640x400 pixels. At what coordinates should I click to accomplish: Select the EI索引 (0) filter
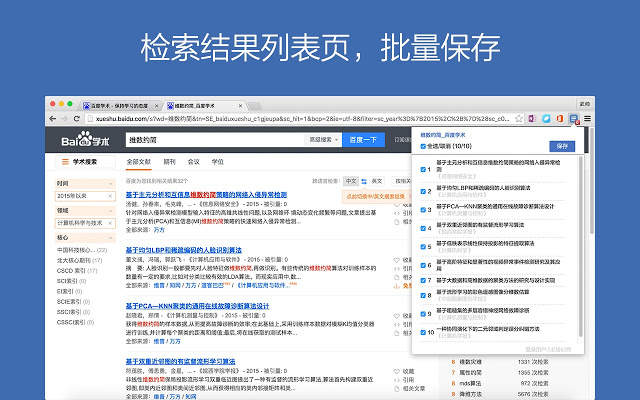point(69,291)
